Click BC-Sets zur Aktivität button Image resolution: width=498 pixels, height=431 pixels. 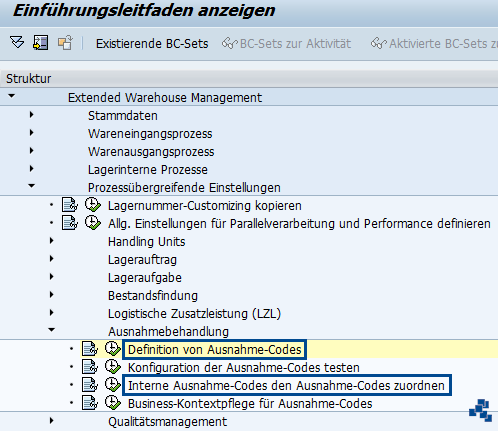pyautogui.click(x=286, y=44)
